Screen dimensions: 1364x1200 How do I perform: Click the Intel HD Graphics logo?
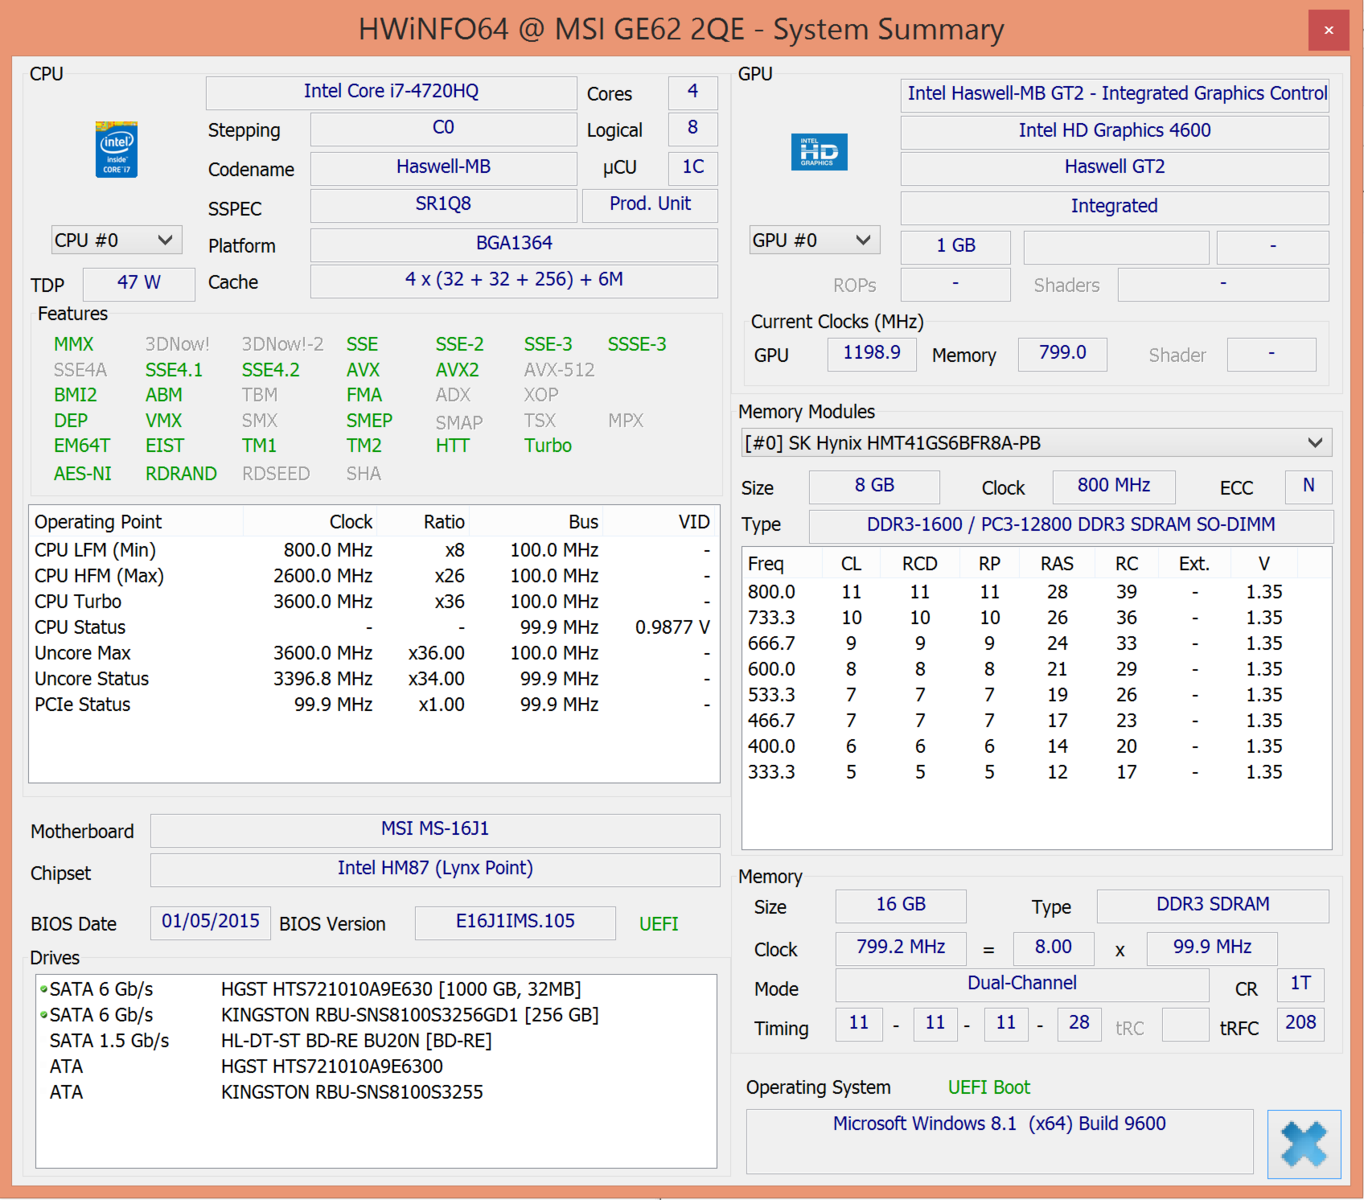coord(819,152)
